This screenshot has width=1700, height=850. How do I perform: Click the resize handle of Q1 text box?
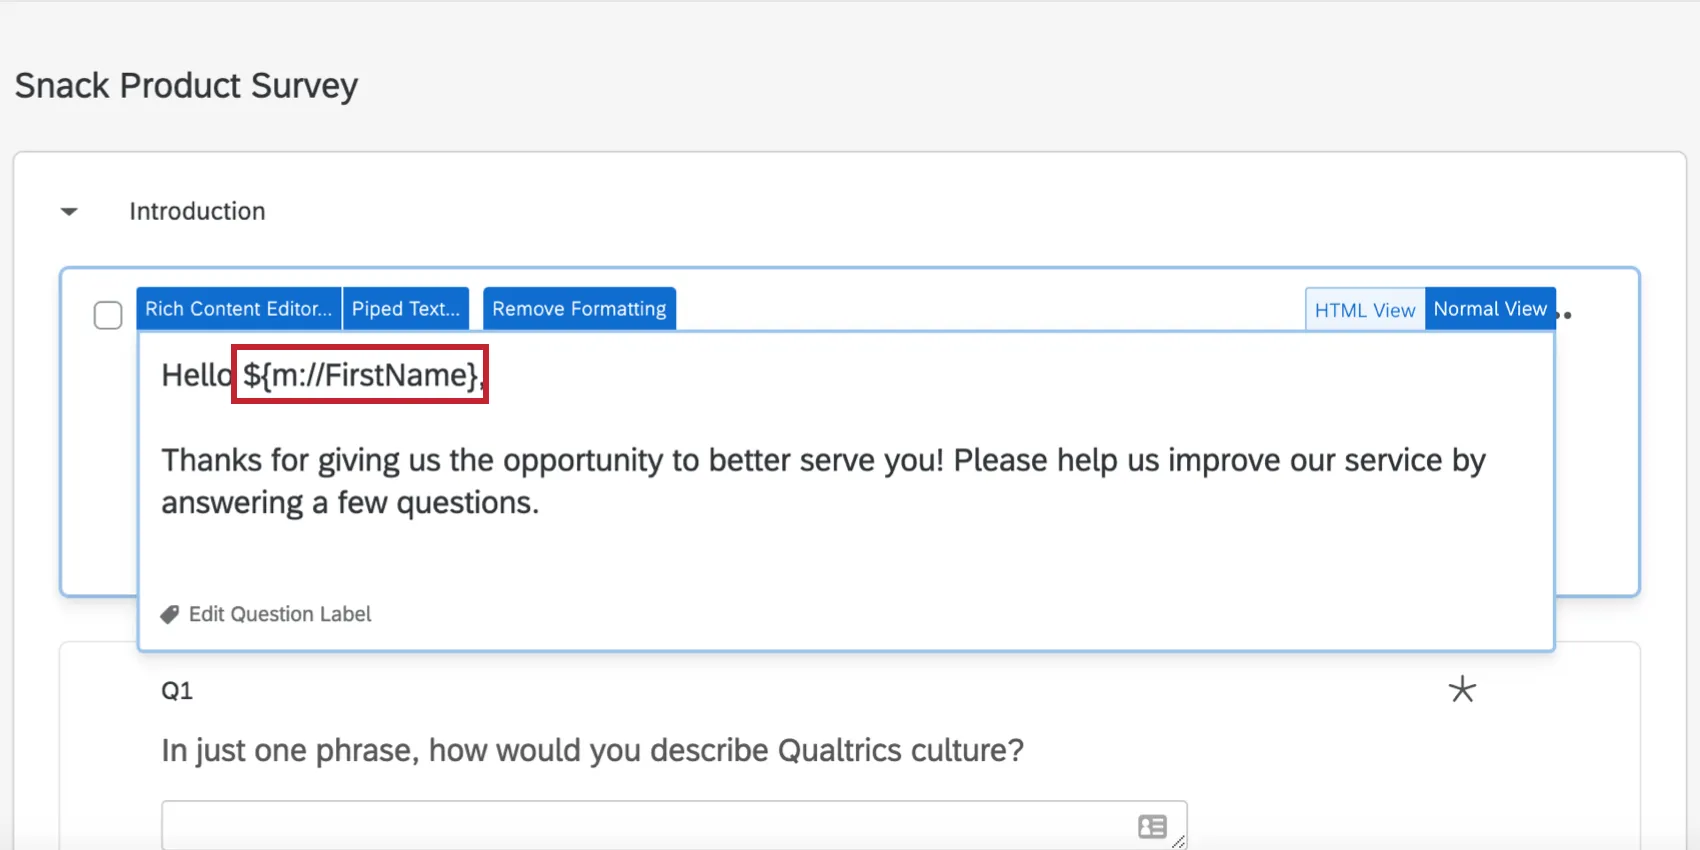(1179, 842)
